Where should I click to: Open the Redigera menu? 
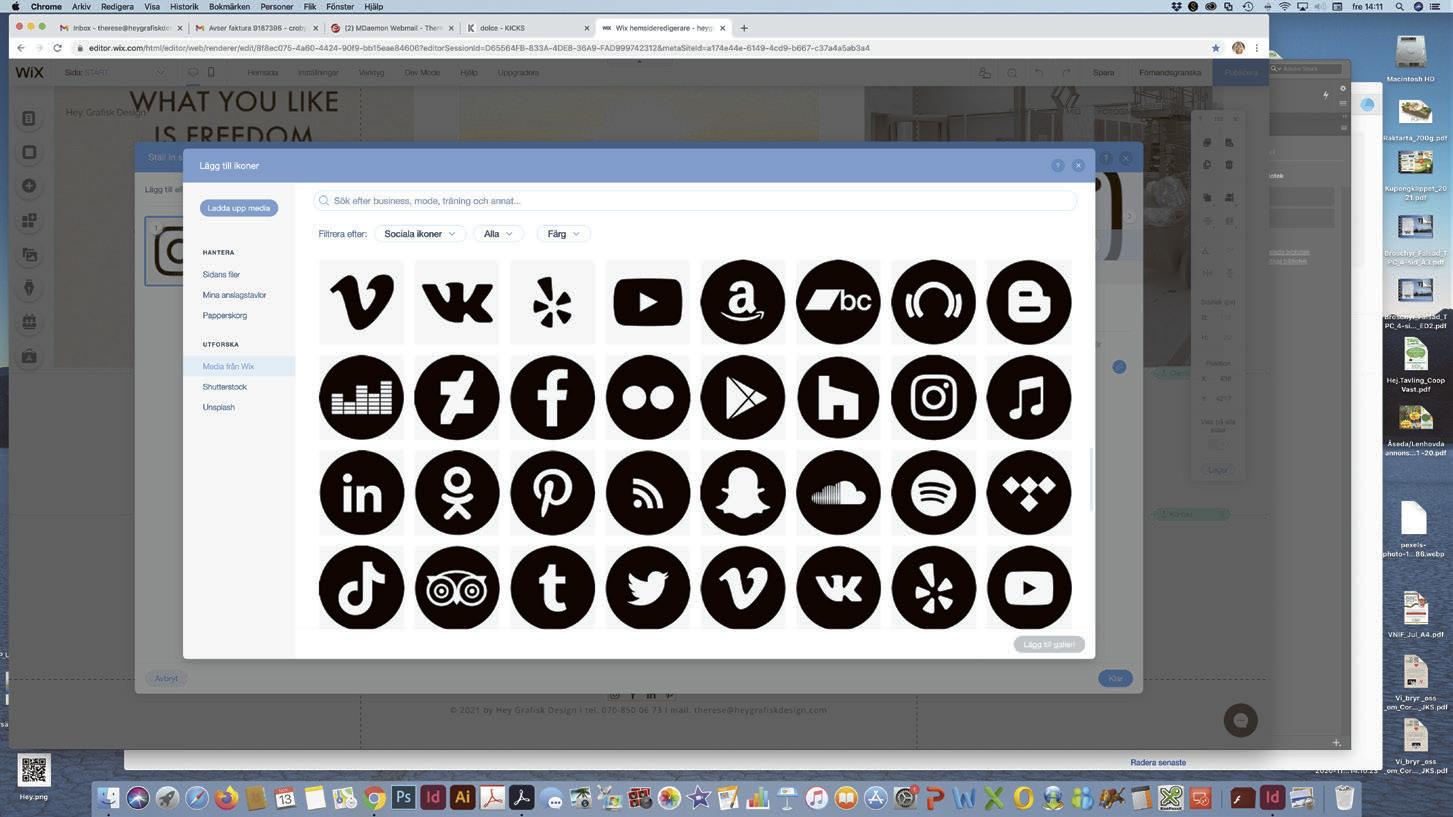[x=117, y=6]
